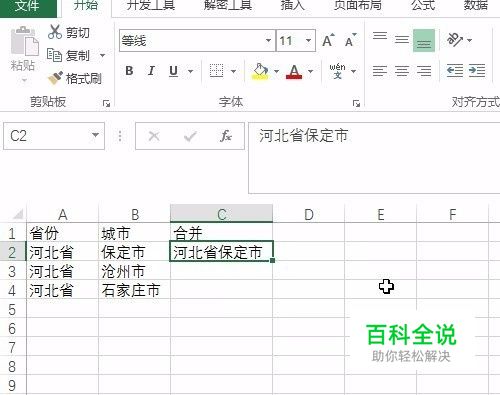Select all cells corner triangle
The height and width of the screenshot is (395, 500).
[17, 214]
